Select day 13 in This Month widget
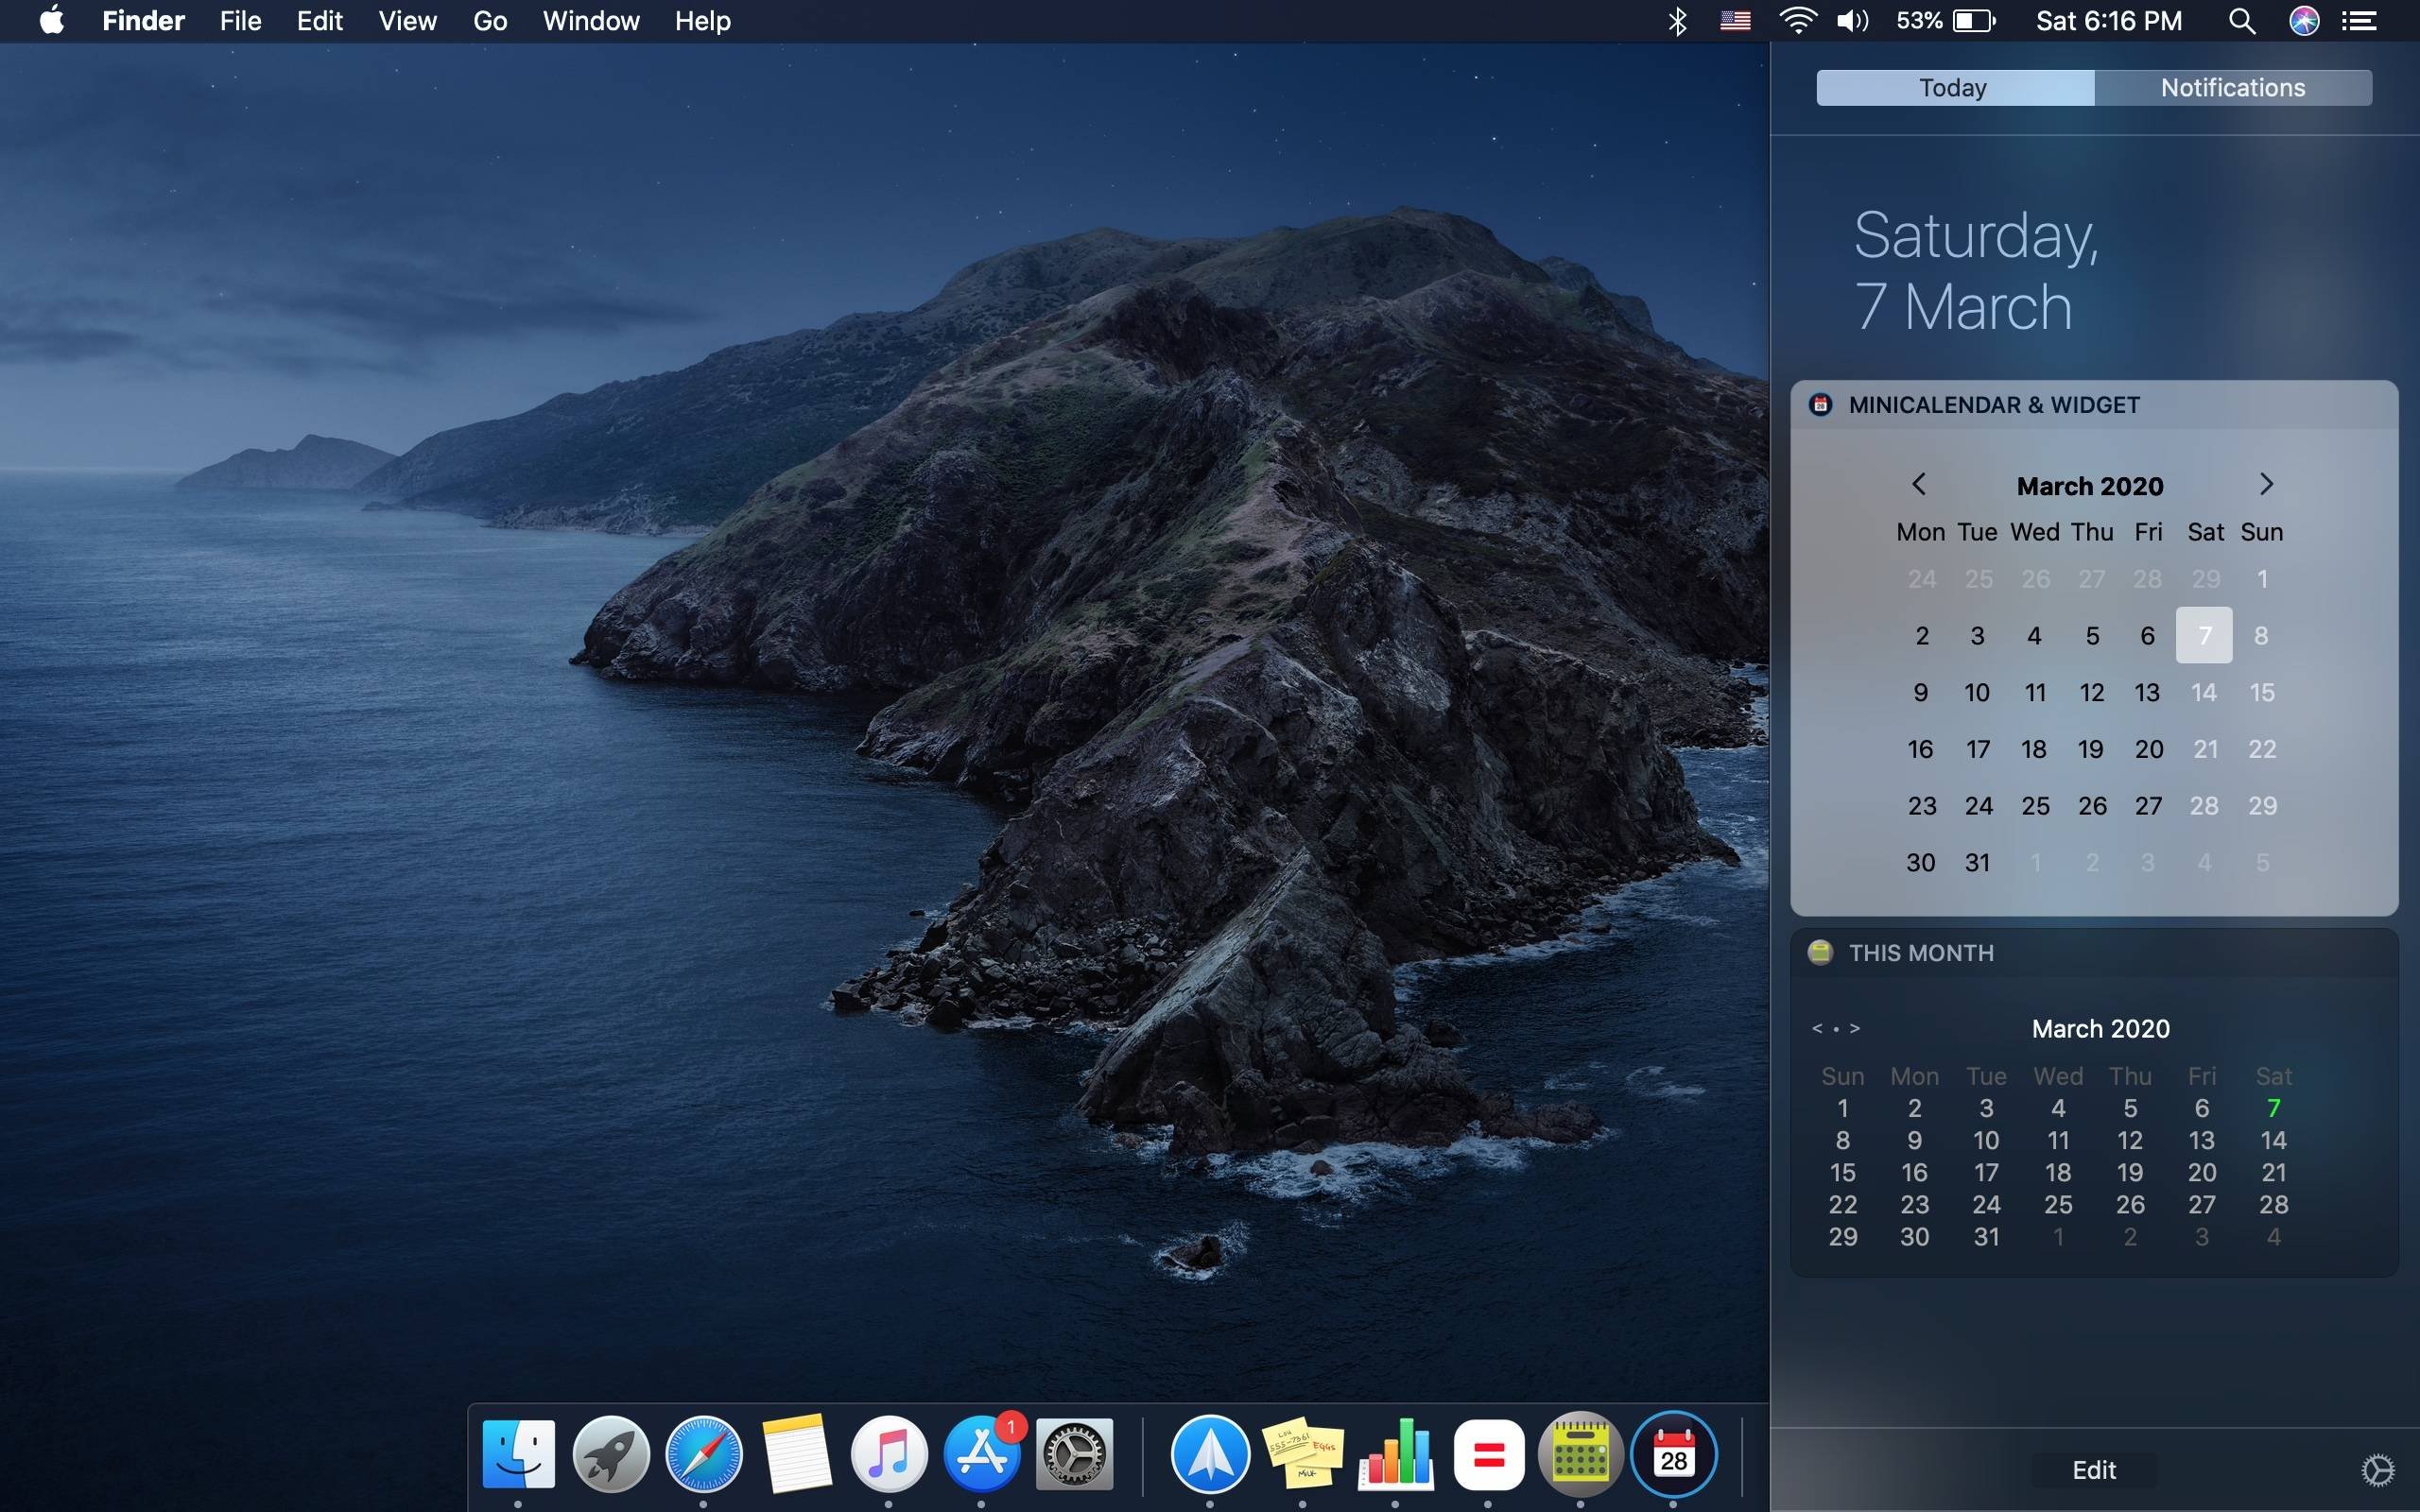The image size is (2420, 1512). coord(2202,1140)
